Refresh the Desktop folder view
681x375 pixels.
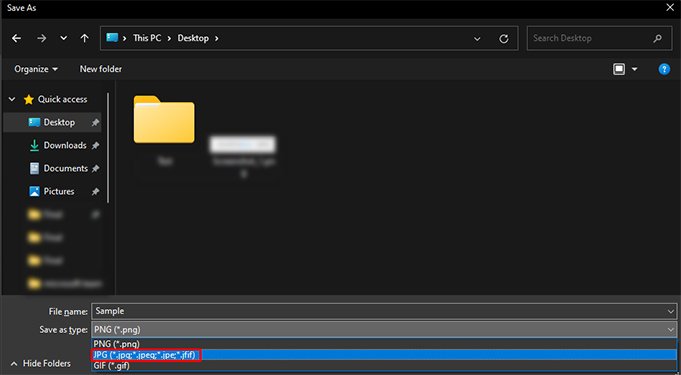pos(504,39)
